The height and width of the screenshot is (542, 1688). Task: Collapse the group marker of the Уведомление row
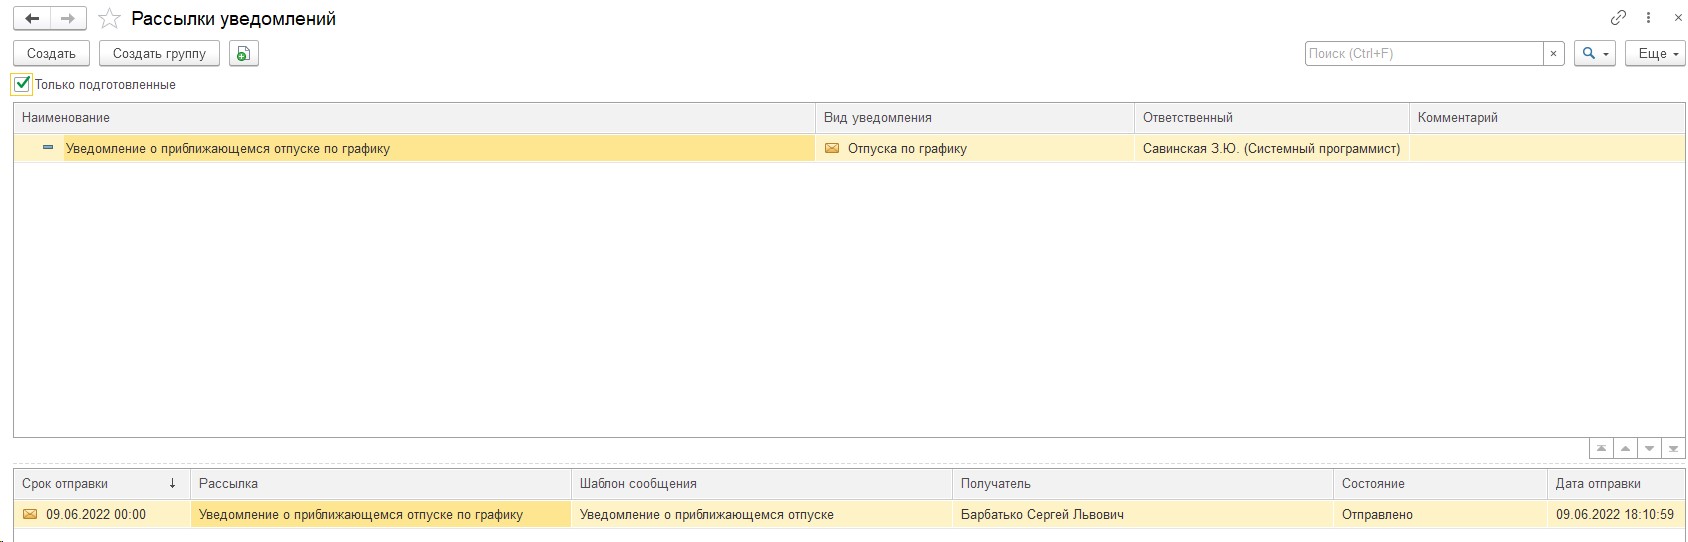[47, 148]
